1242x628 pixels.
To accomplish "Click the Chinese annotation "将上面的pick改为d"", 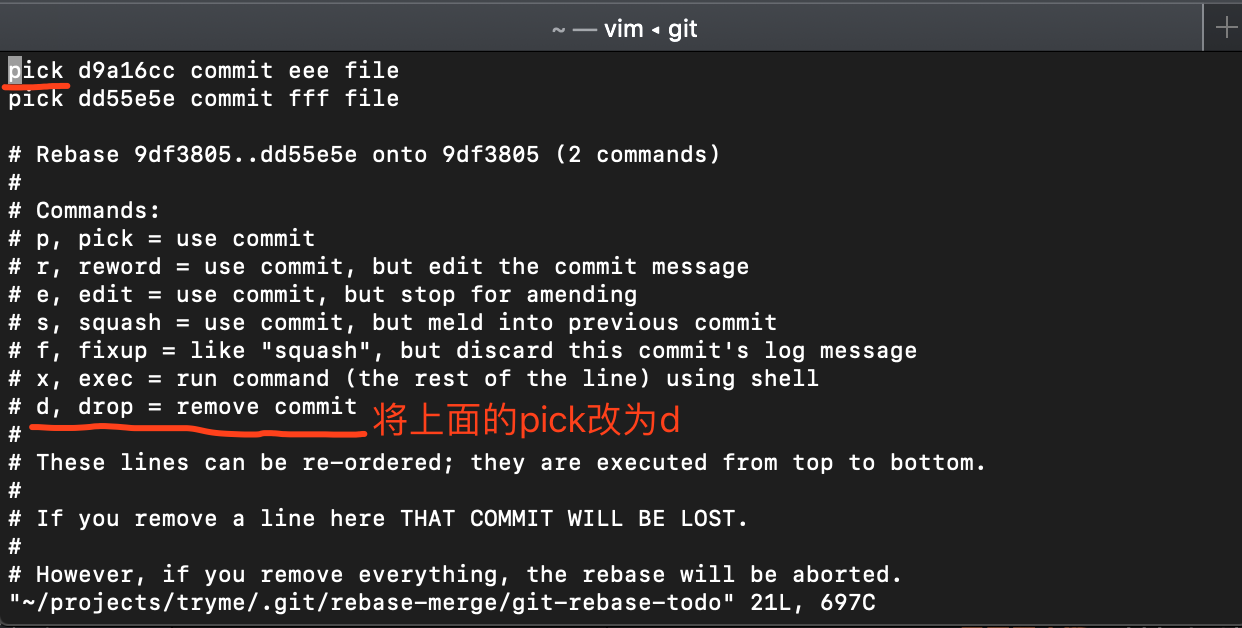I will (525, 420).
